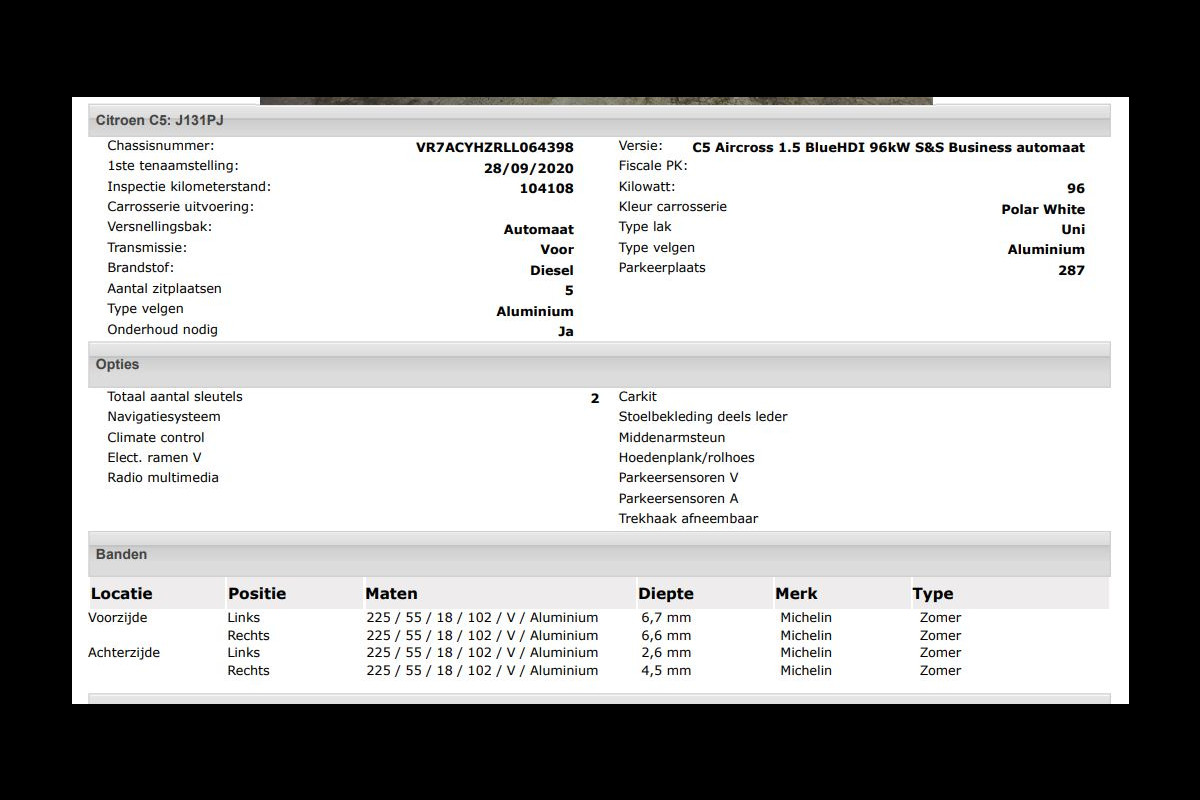Image resolution: width=1200 pixels, height=800 pixels.
Task: Click the odometer reading 104108
Action: point(546,188)
